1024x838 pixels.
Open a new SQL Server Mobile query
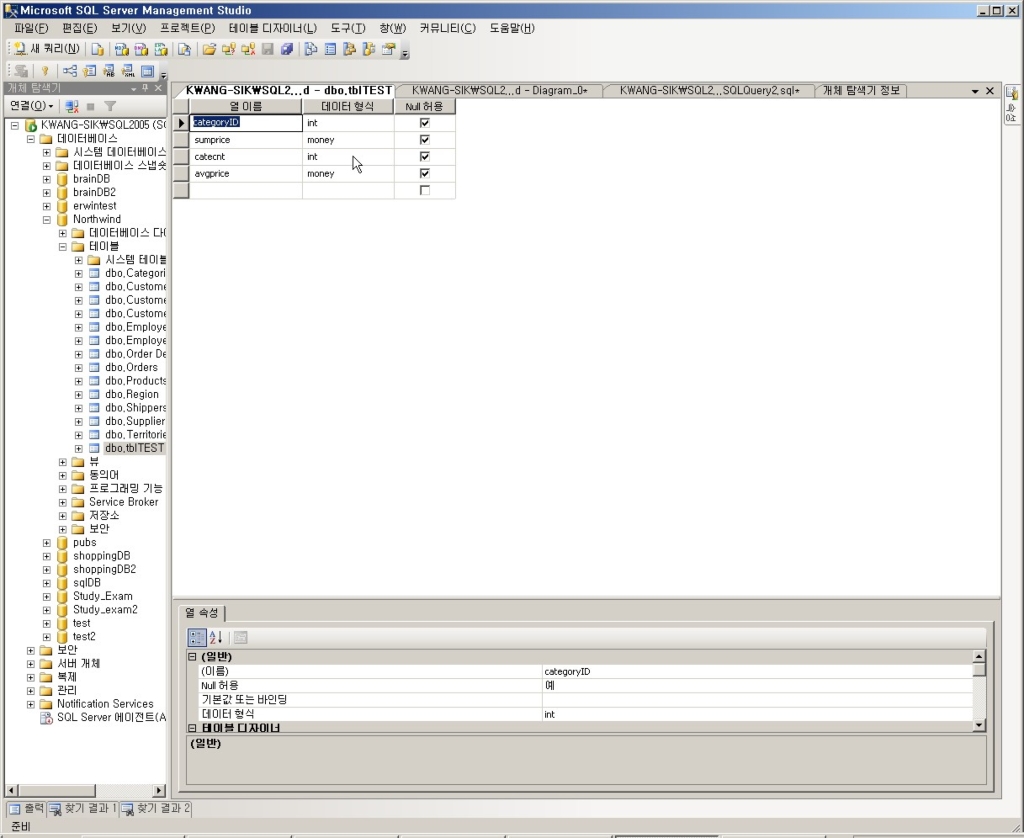[184, 50]
